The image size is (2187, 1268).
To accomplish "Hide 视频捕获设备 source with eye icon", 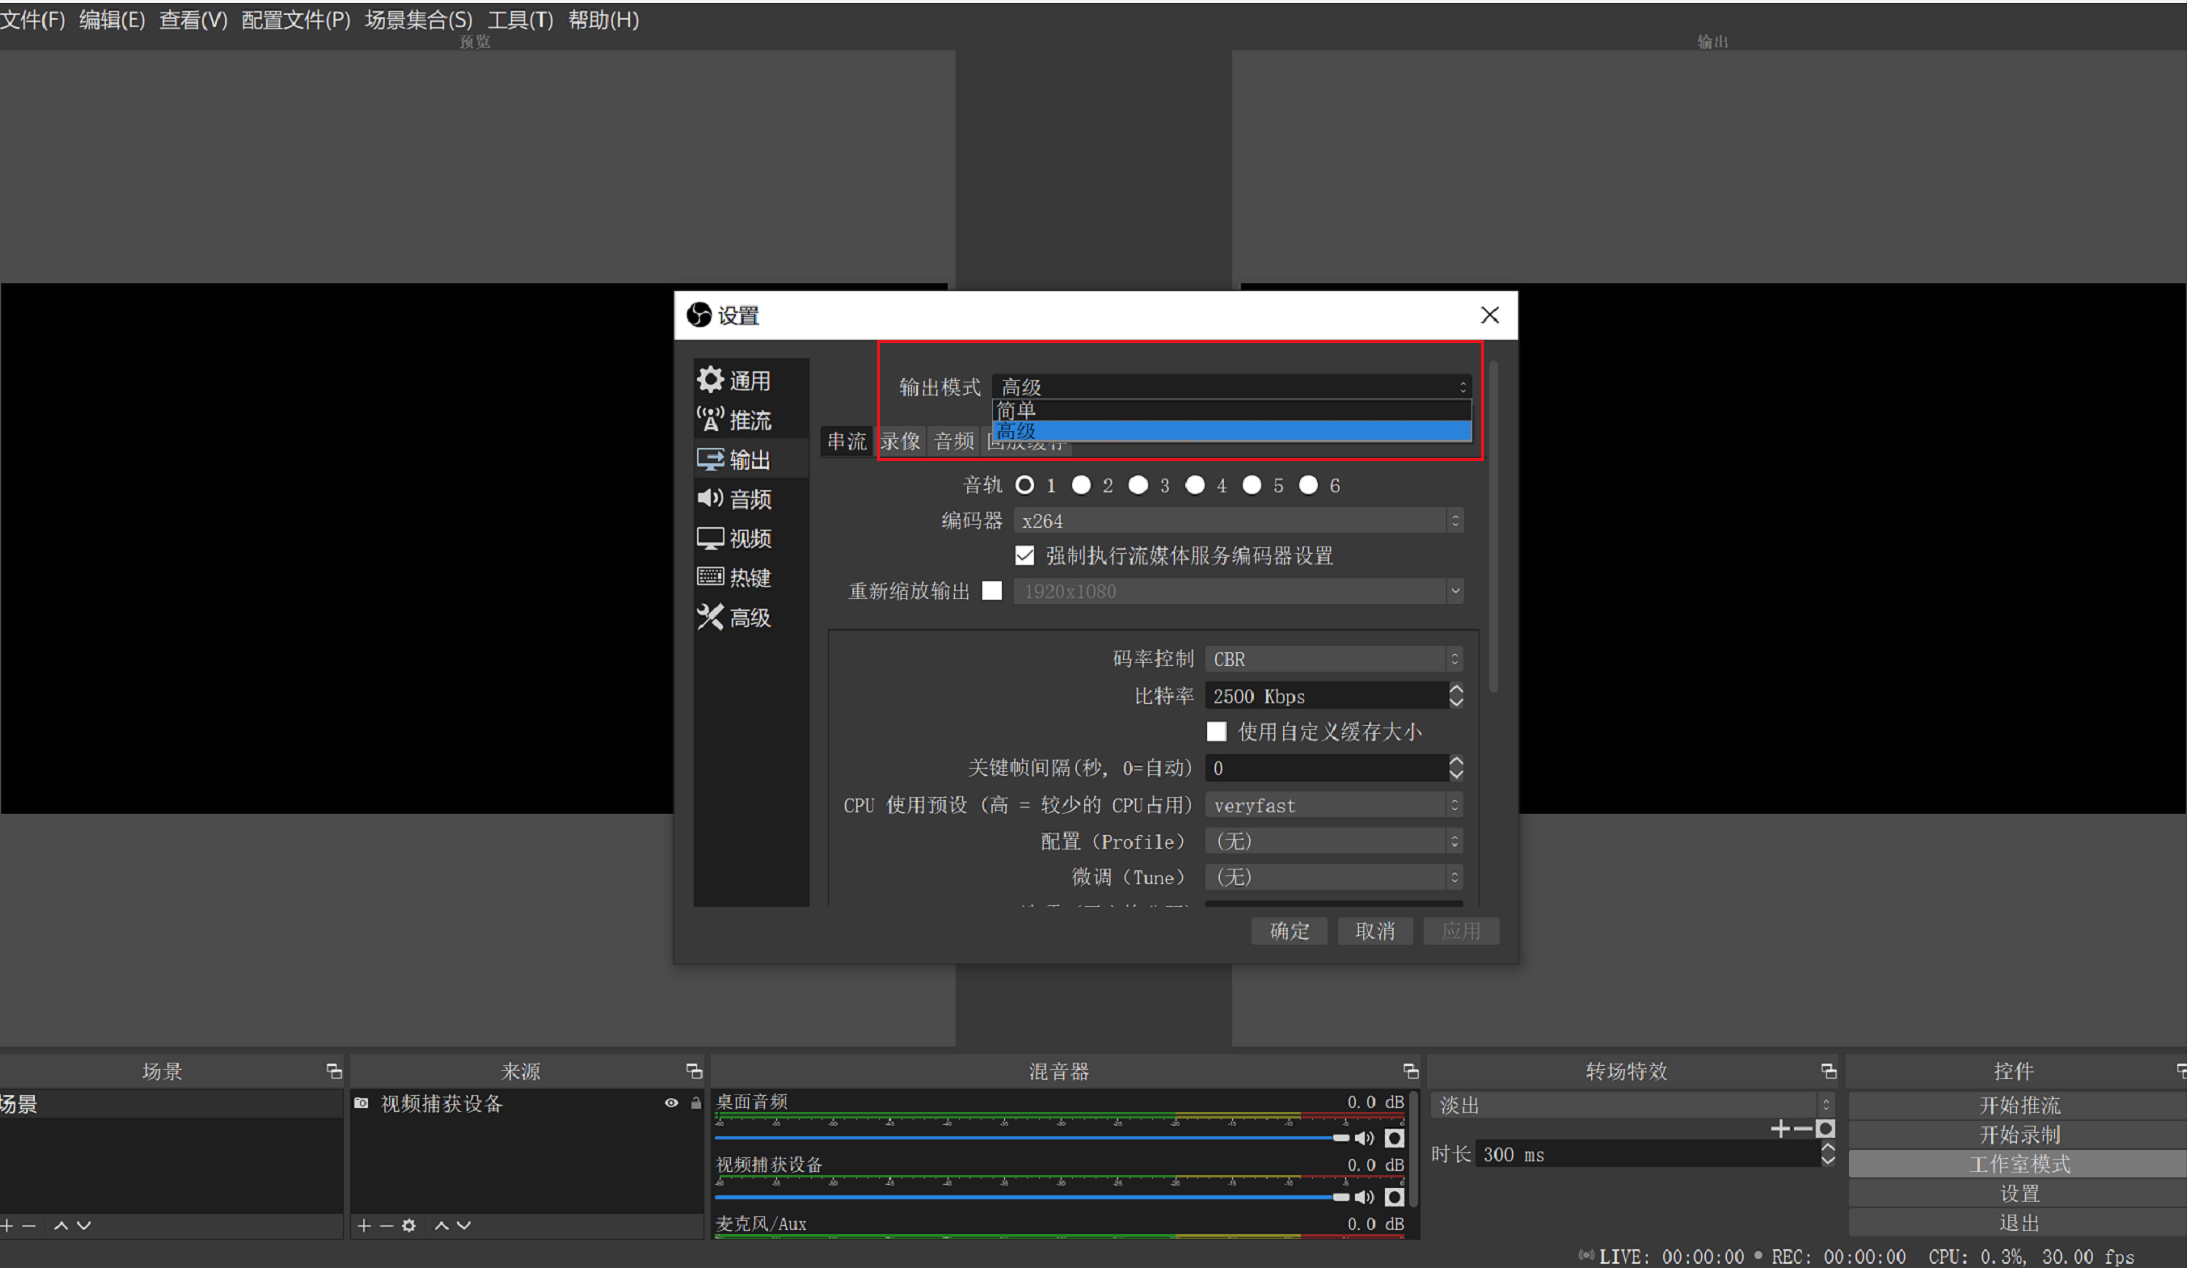I will (671, 1103).
